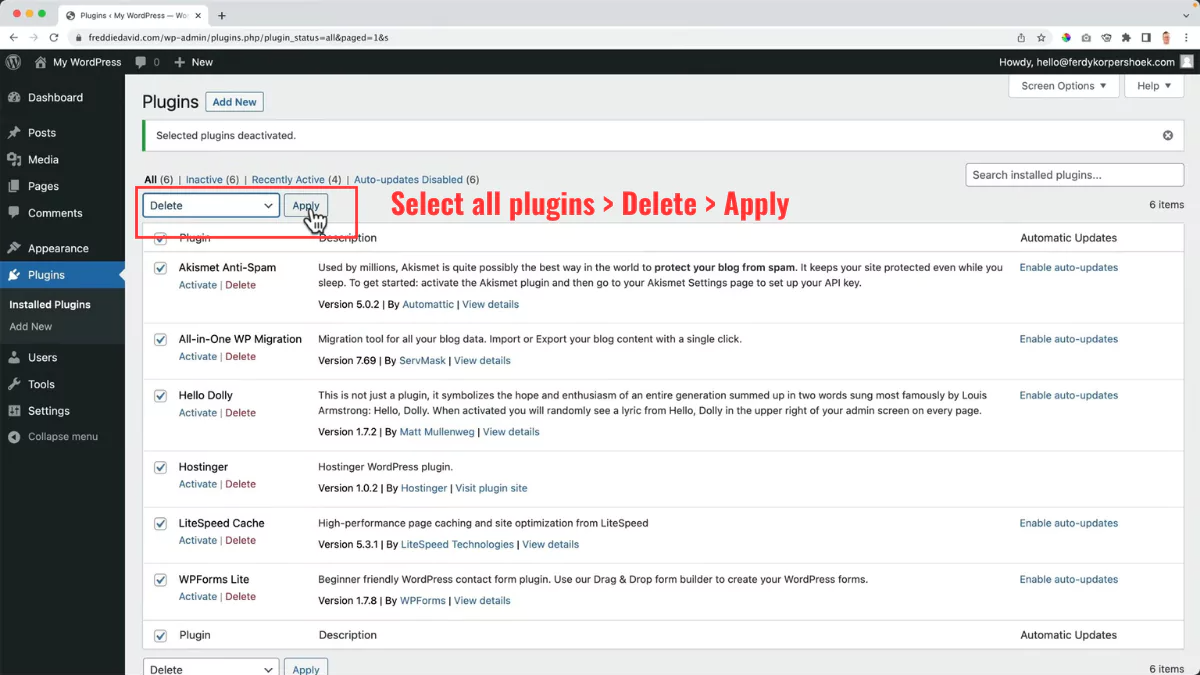Open the bulk actions Delete dropdown
The width and height of the screenshot is (1200, 675).
210,204
